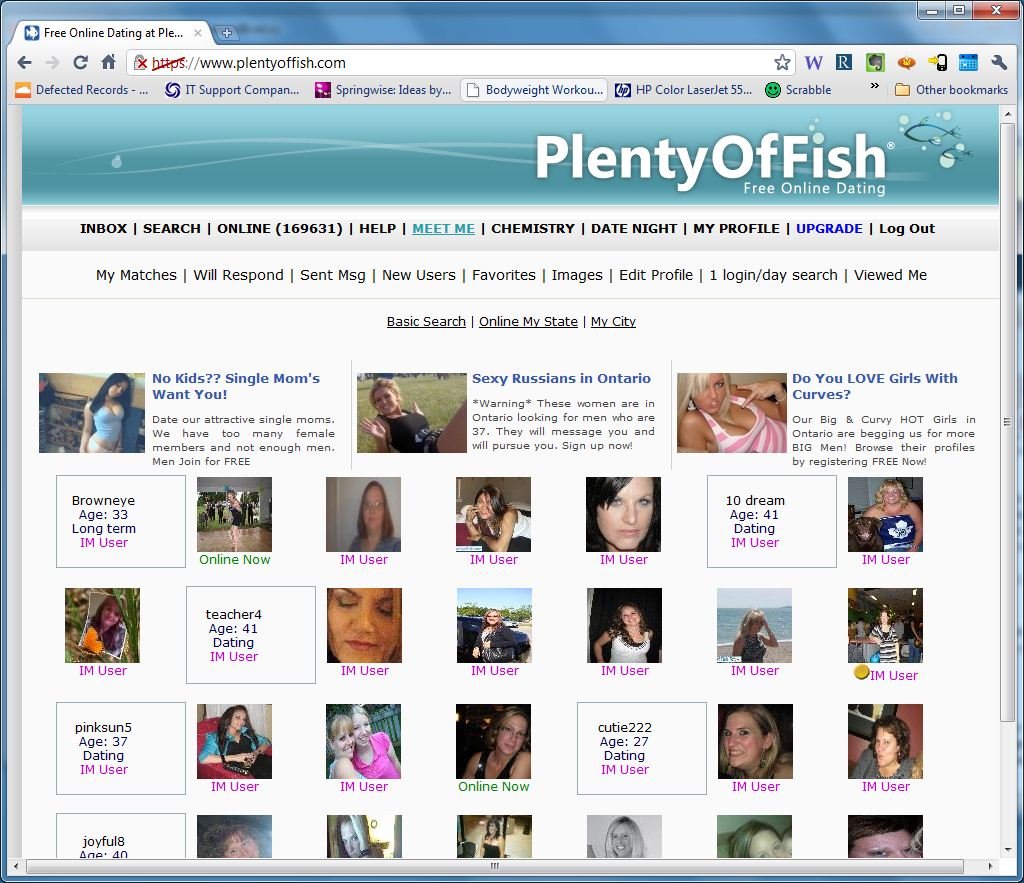Open the HELP page
This screenshot has height=883, width=1024.
click(377, 229)
